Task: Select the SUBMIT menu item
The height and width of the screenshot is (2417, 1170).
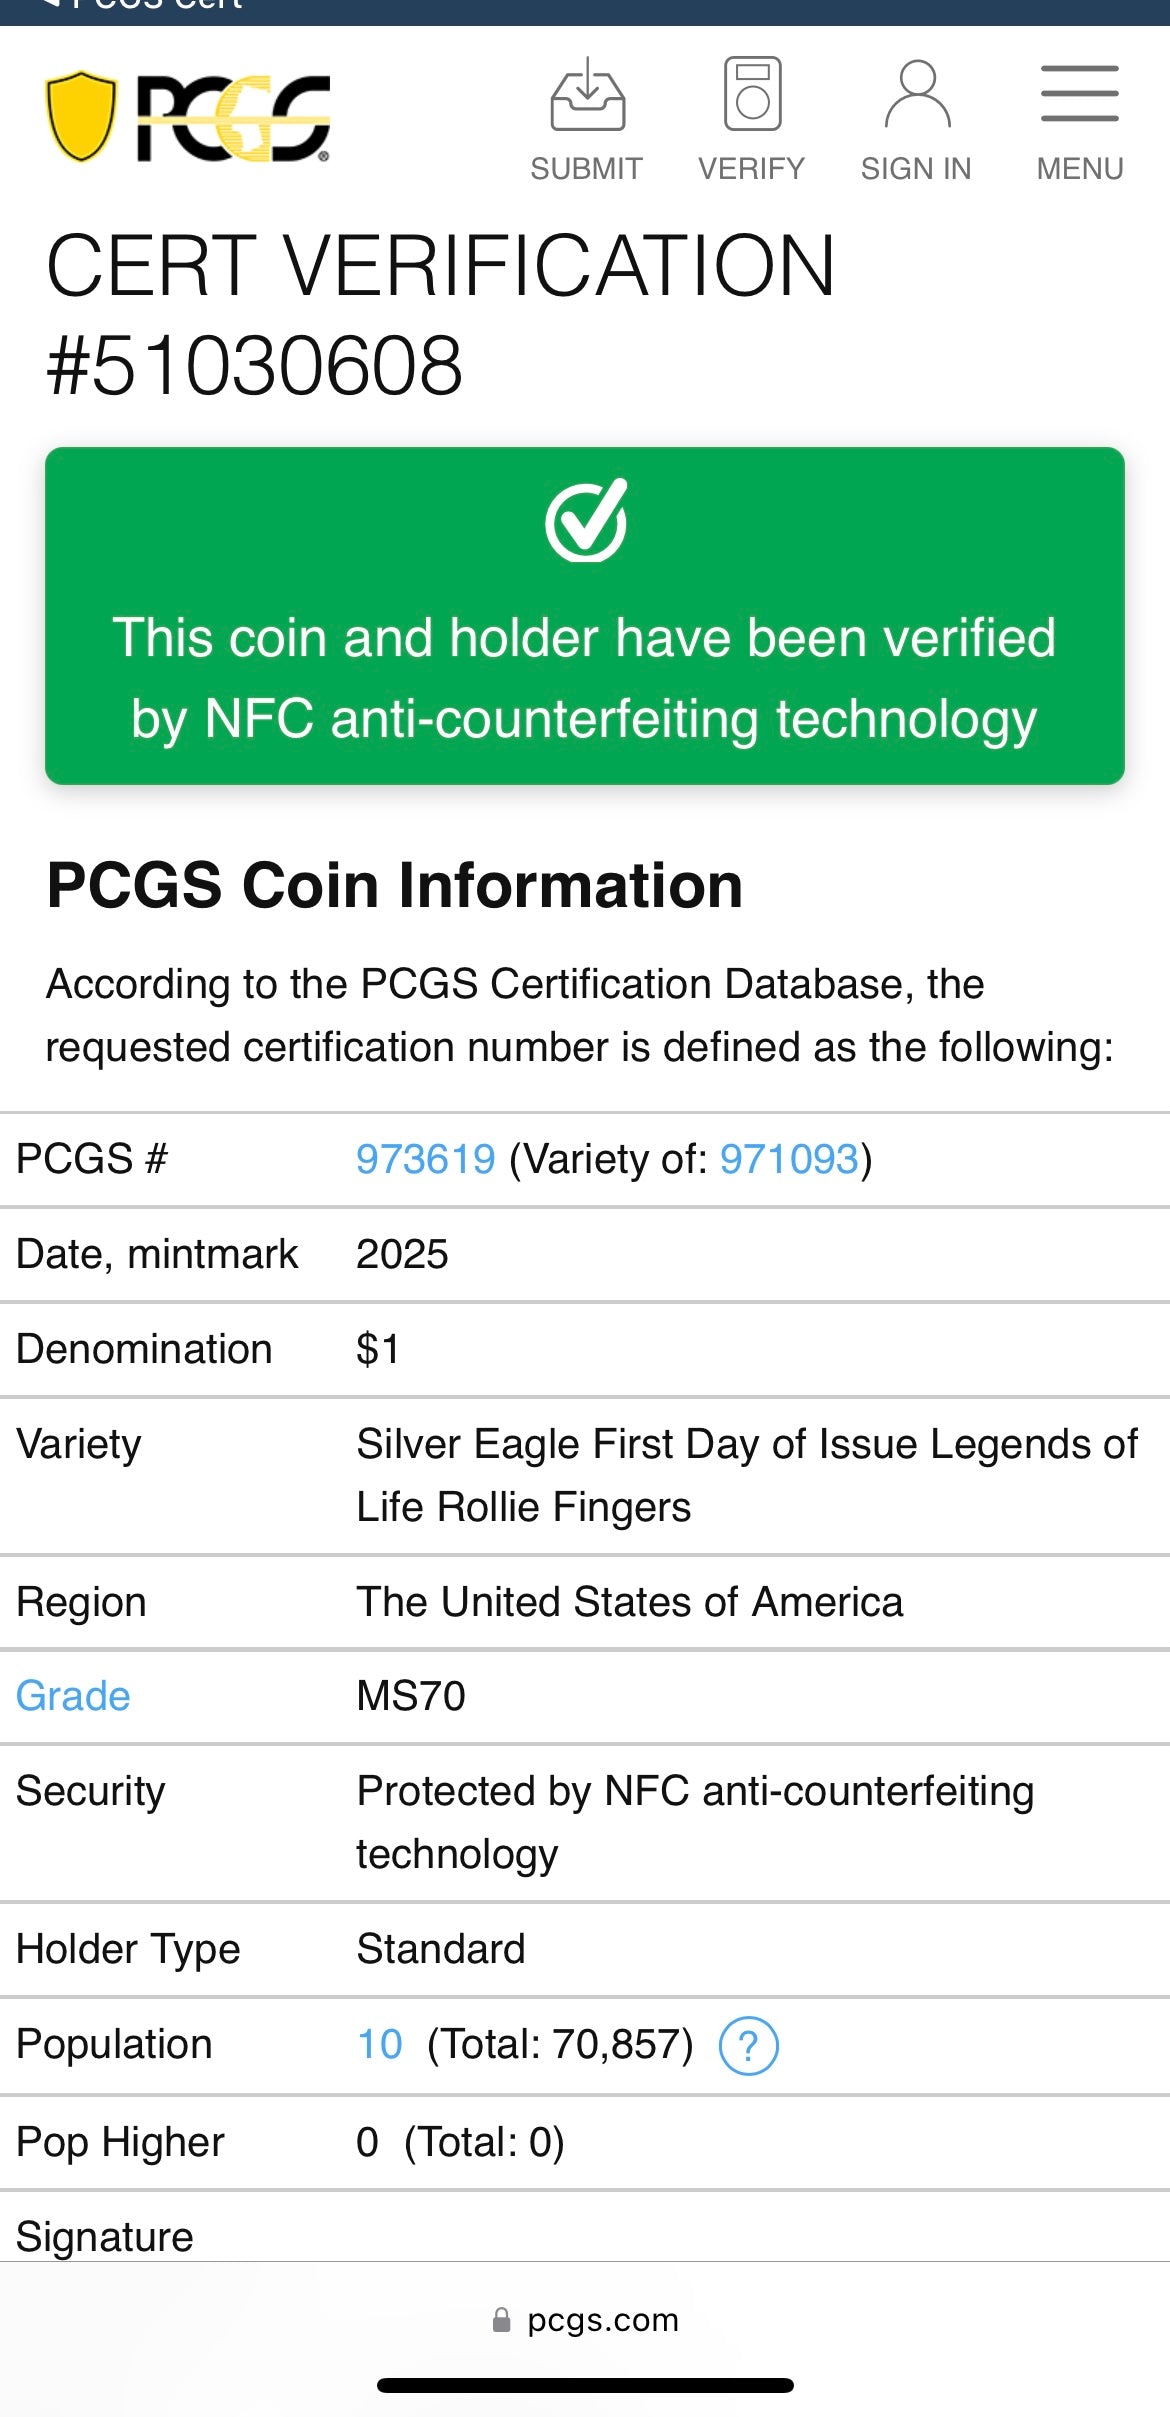Action: pos(586,167)
